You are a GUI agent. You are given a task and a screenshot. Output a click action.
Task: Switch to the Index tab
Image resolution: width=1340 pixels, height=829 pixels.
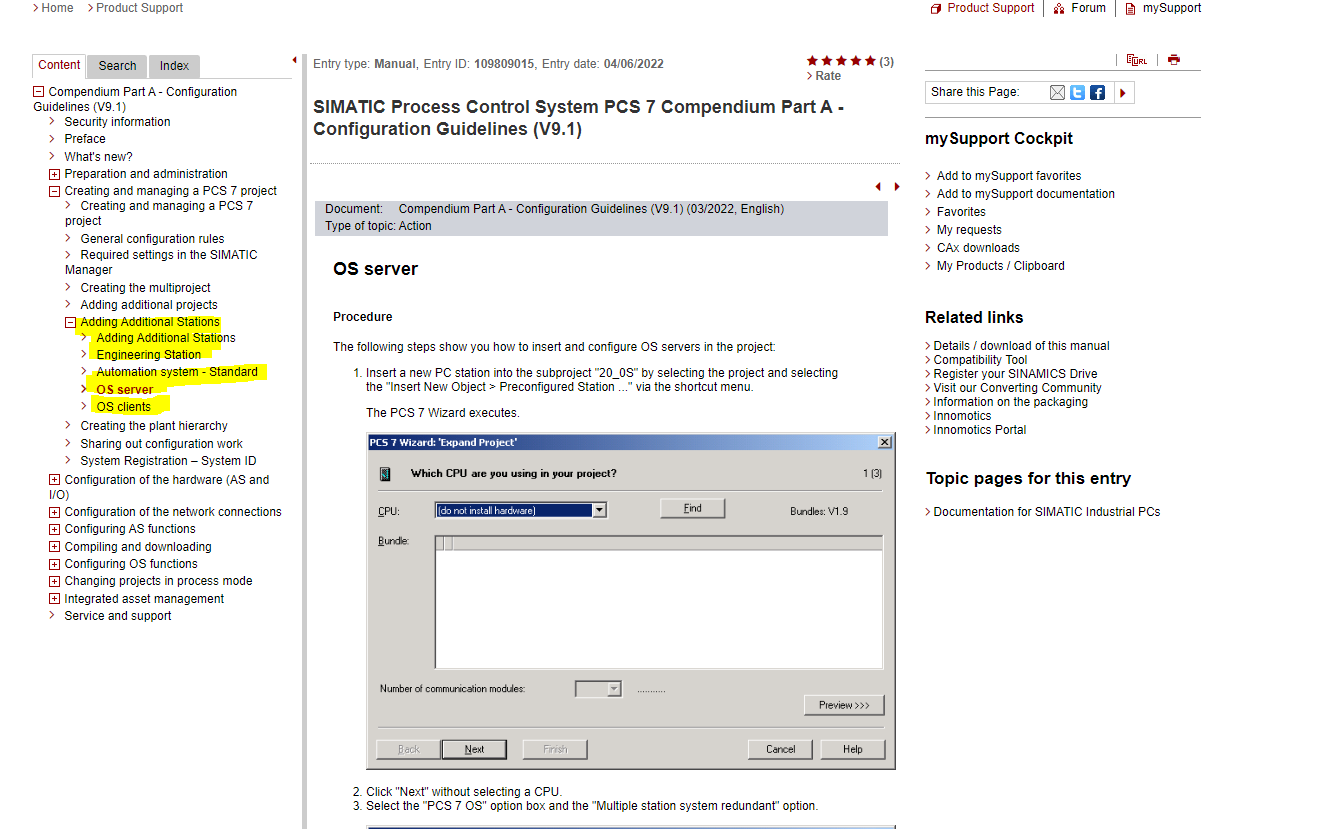point(174,67)
